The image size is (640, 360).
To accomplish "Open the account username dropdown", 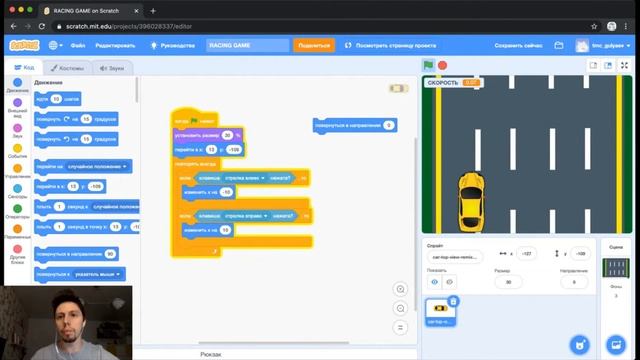I will pos(604,45).
